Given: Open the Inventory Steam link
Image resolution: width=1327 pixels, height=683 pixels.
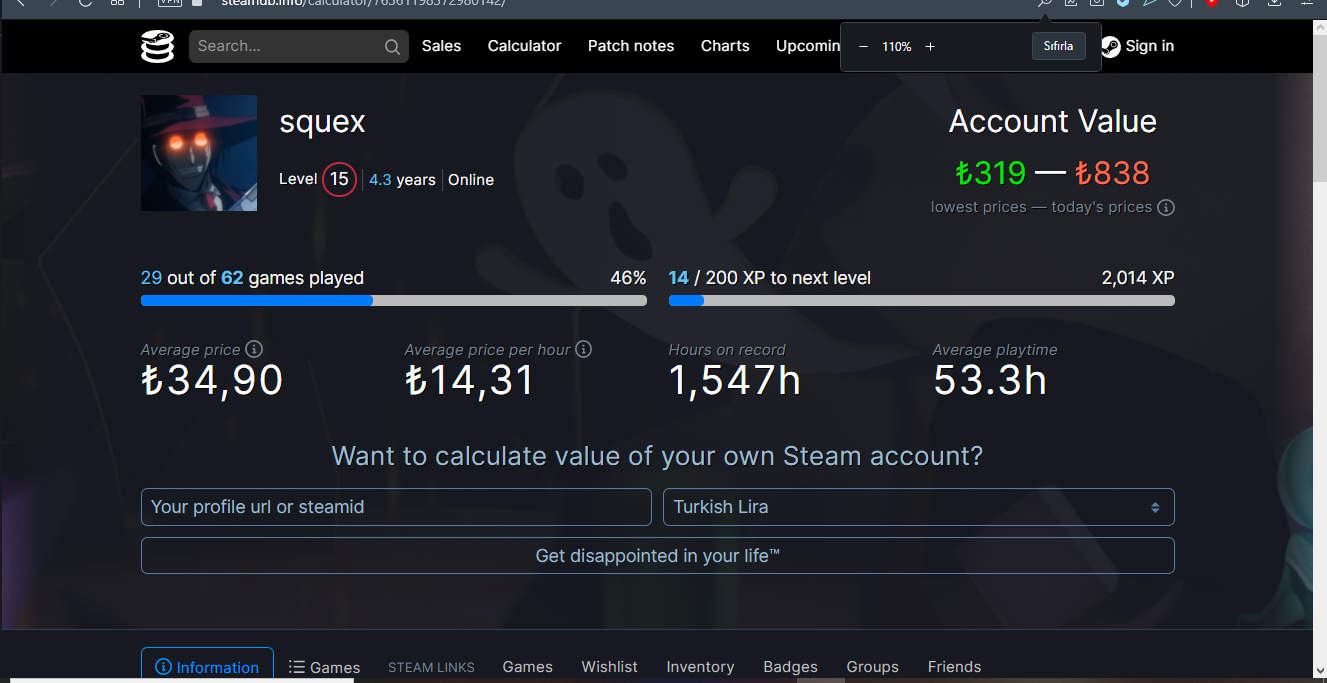Looking at the screenshot, I should tap(700, 667).
